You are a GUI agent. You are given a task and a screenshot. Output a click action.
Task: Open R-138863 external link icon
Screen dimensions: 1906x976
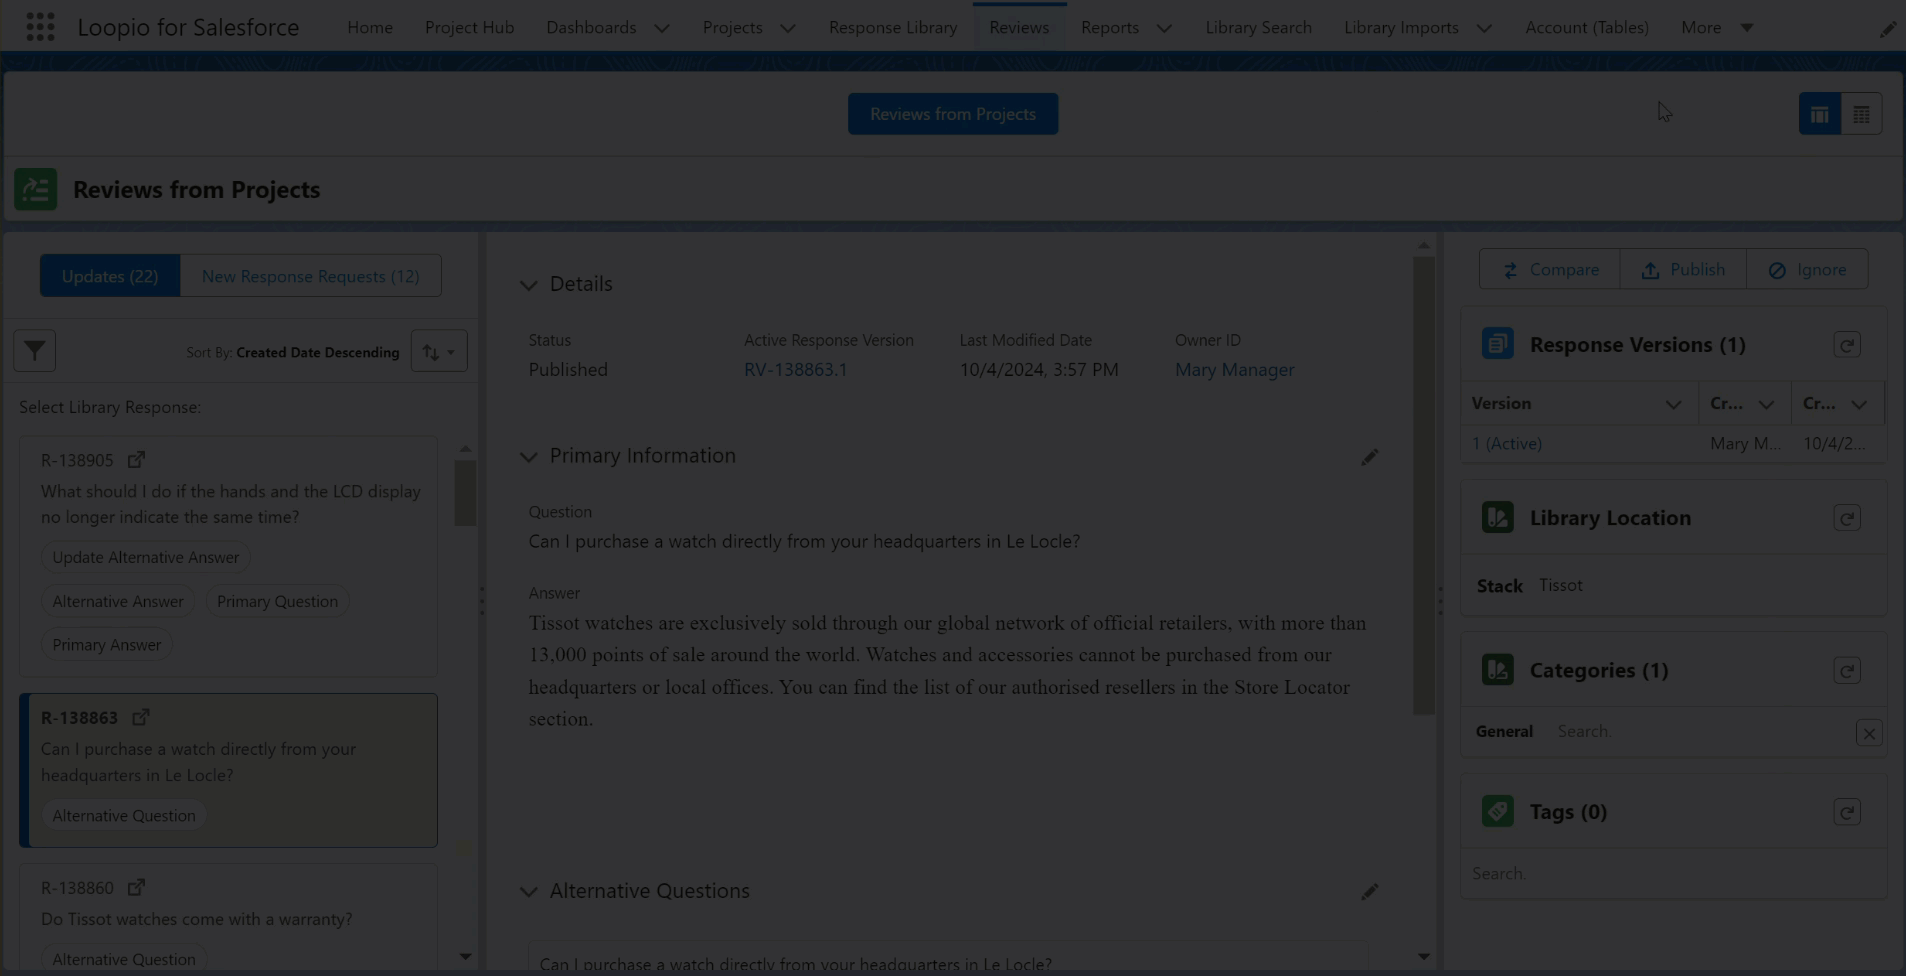[x=141, y=717]
